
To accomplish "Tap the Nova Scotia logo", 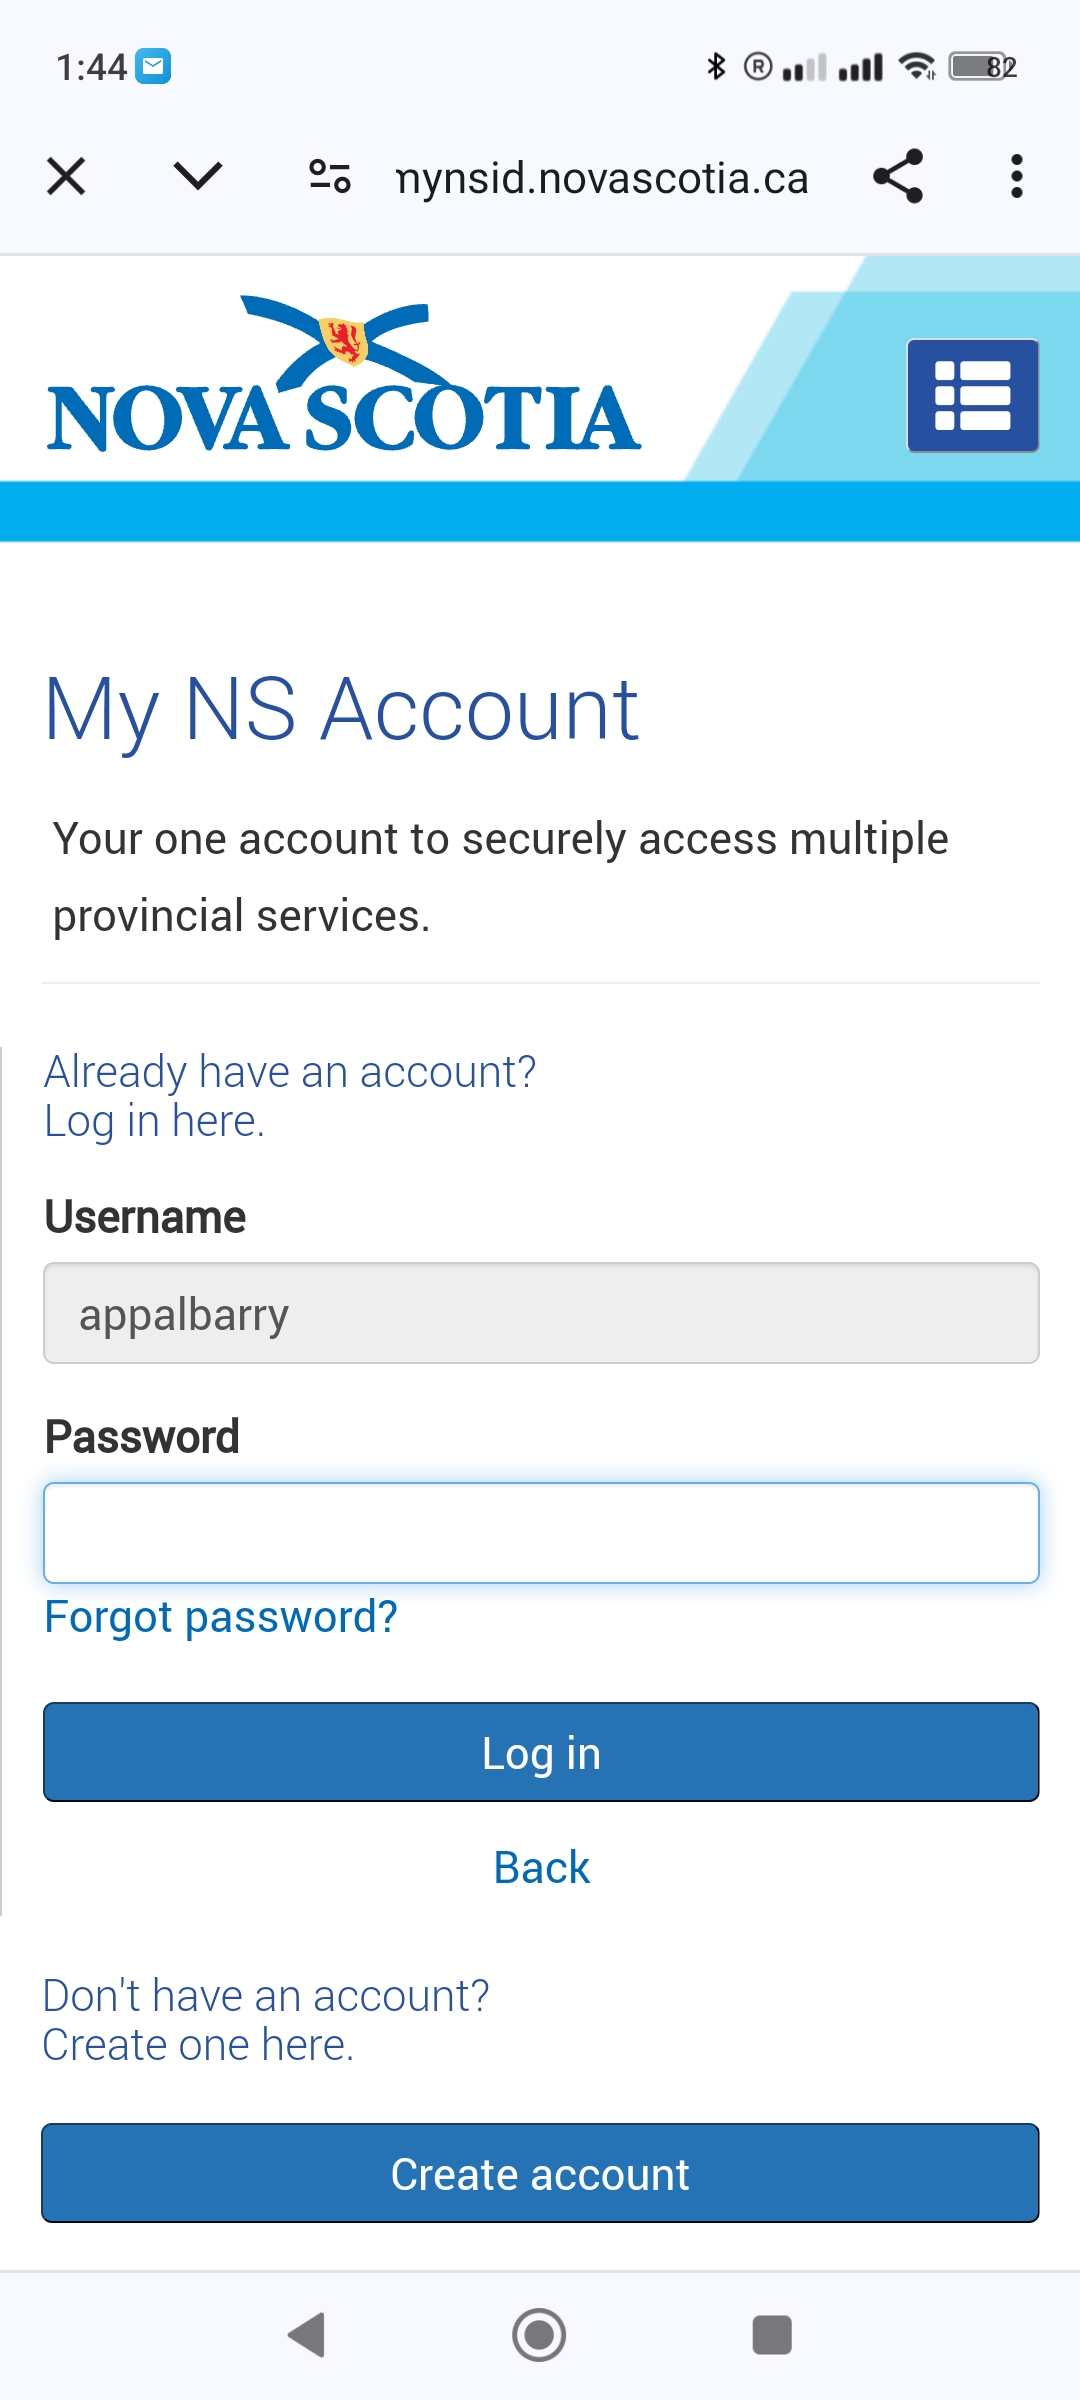I will click(x=343, y=374).
